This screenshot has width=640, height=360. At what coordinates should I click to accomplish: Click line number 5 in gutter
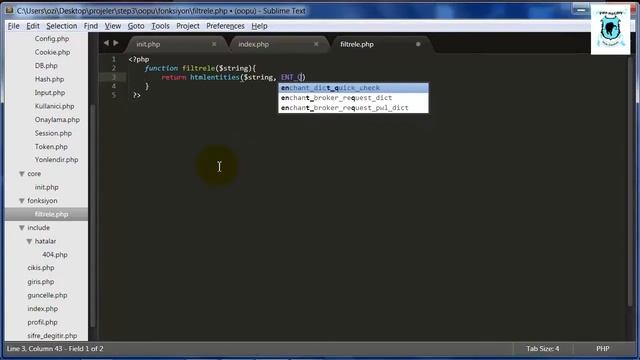[x=114, y=95]
